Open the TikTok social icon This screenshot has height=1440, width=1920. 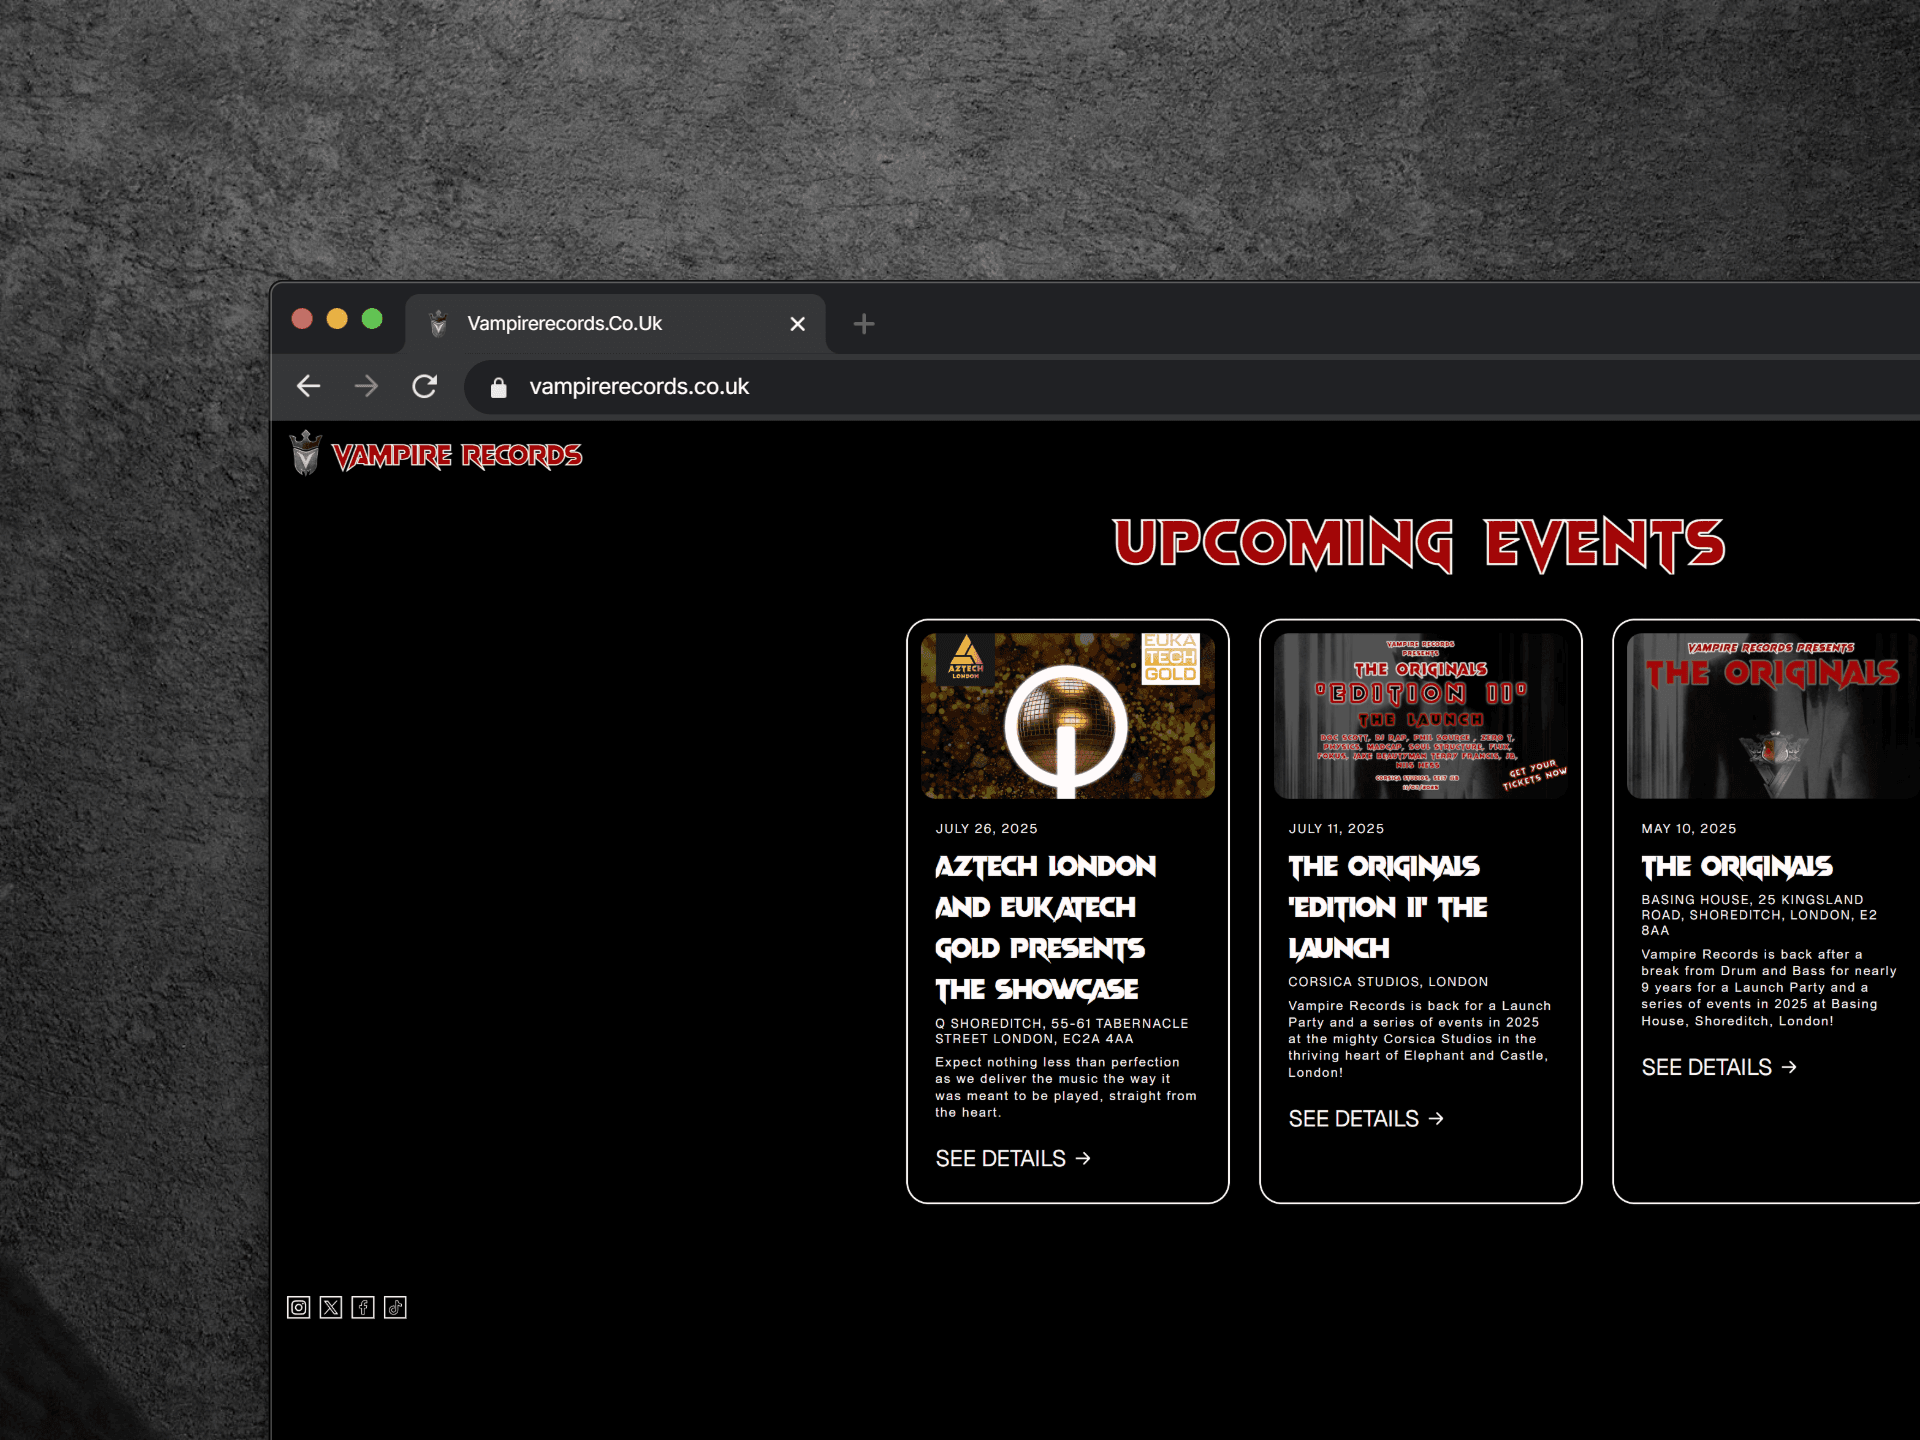click(395, 1307)
